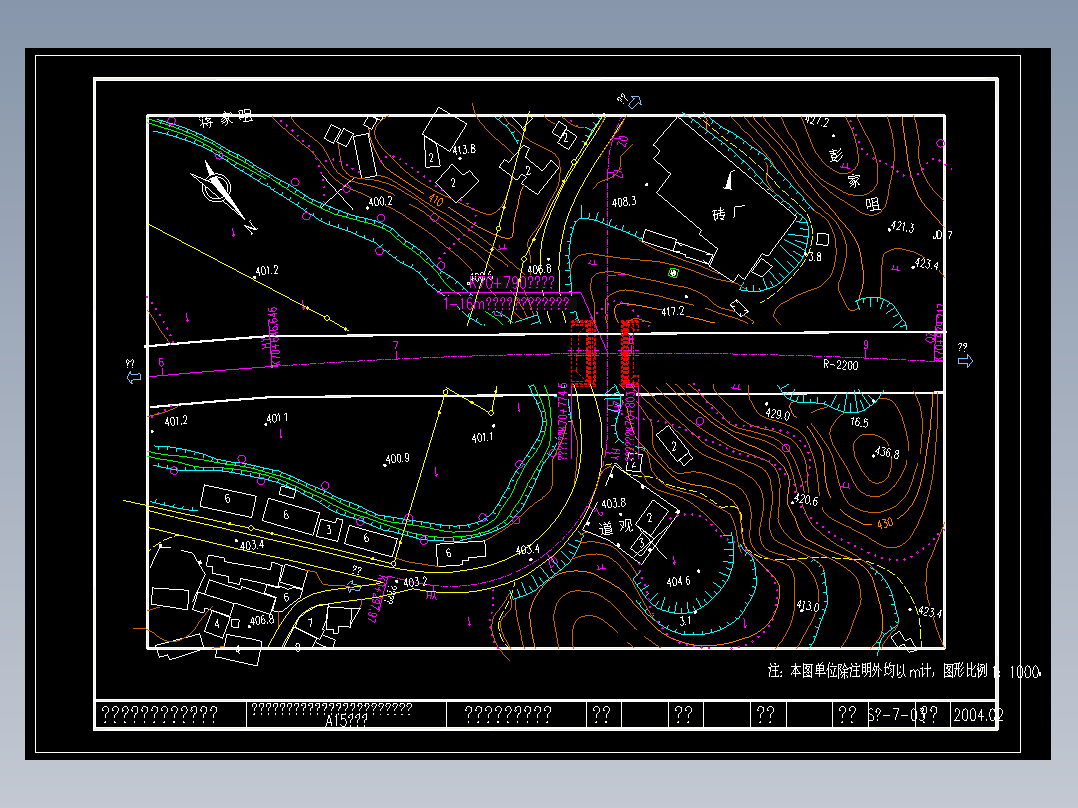The height and width of the screenshot is (808, 1078).
Task: Click the magenta number 20 near top
Action: coord(622,141)
